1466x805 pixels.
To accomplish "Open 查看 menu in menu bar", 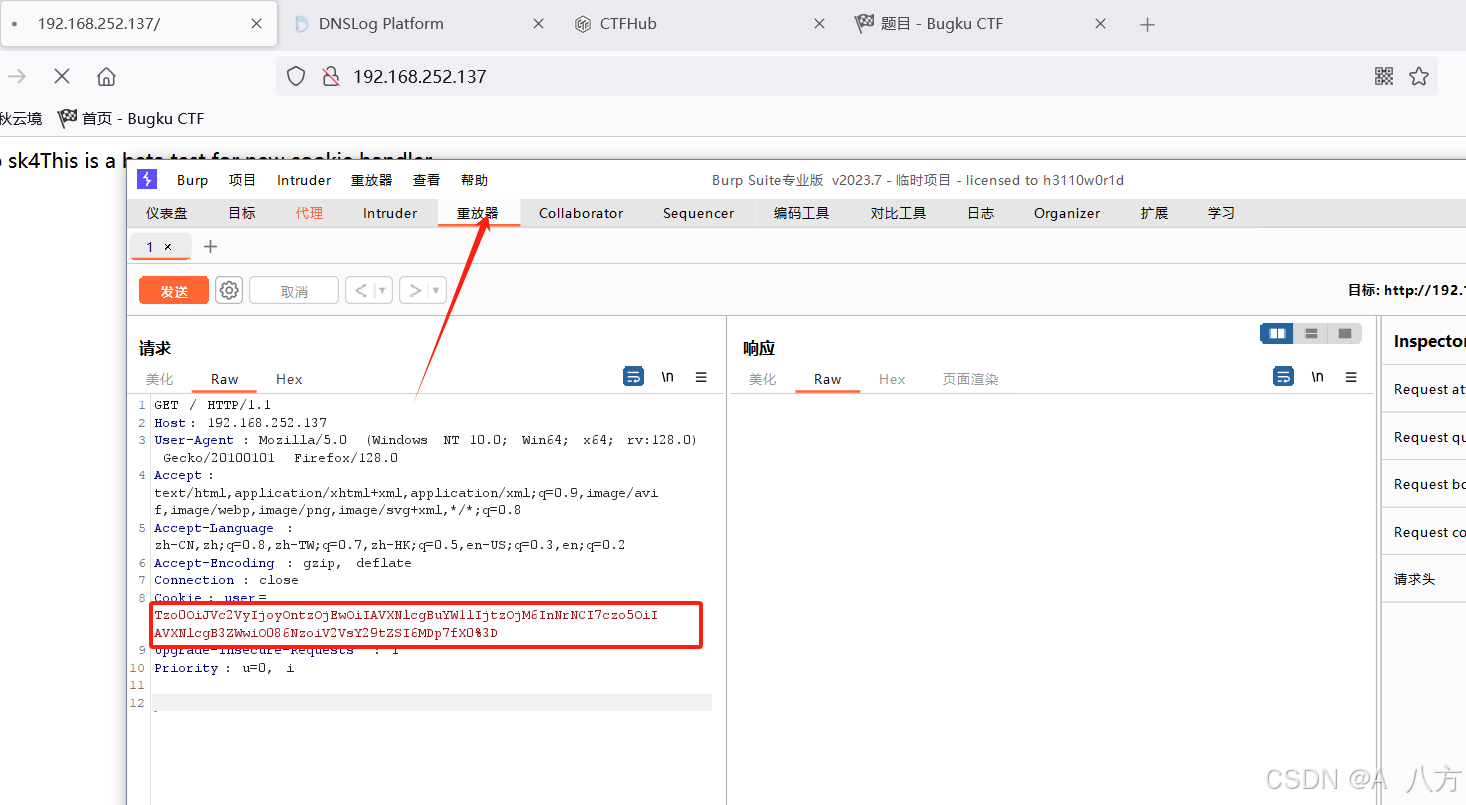I will tap(427, 180).
